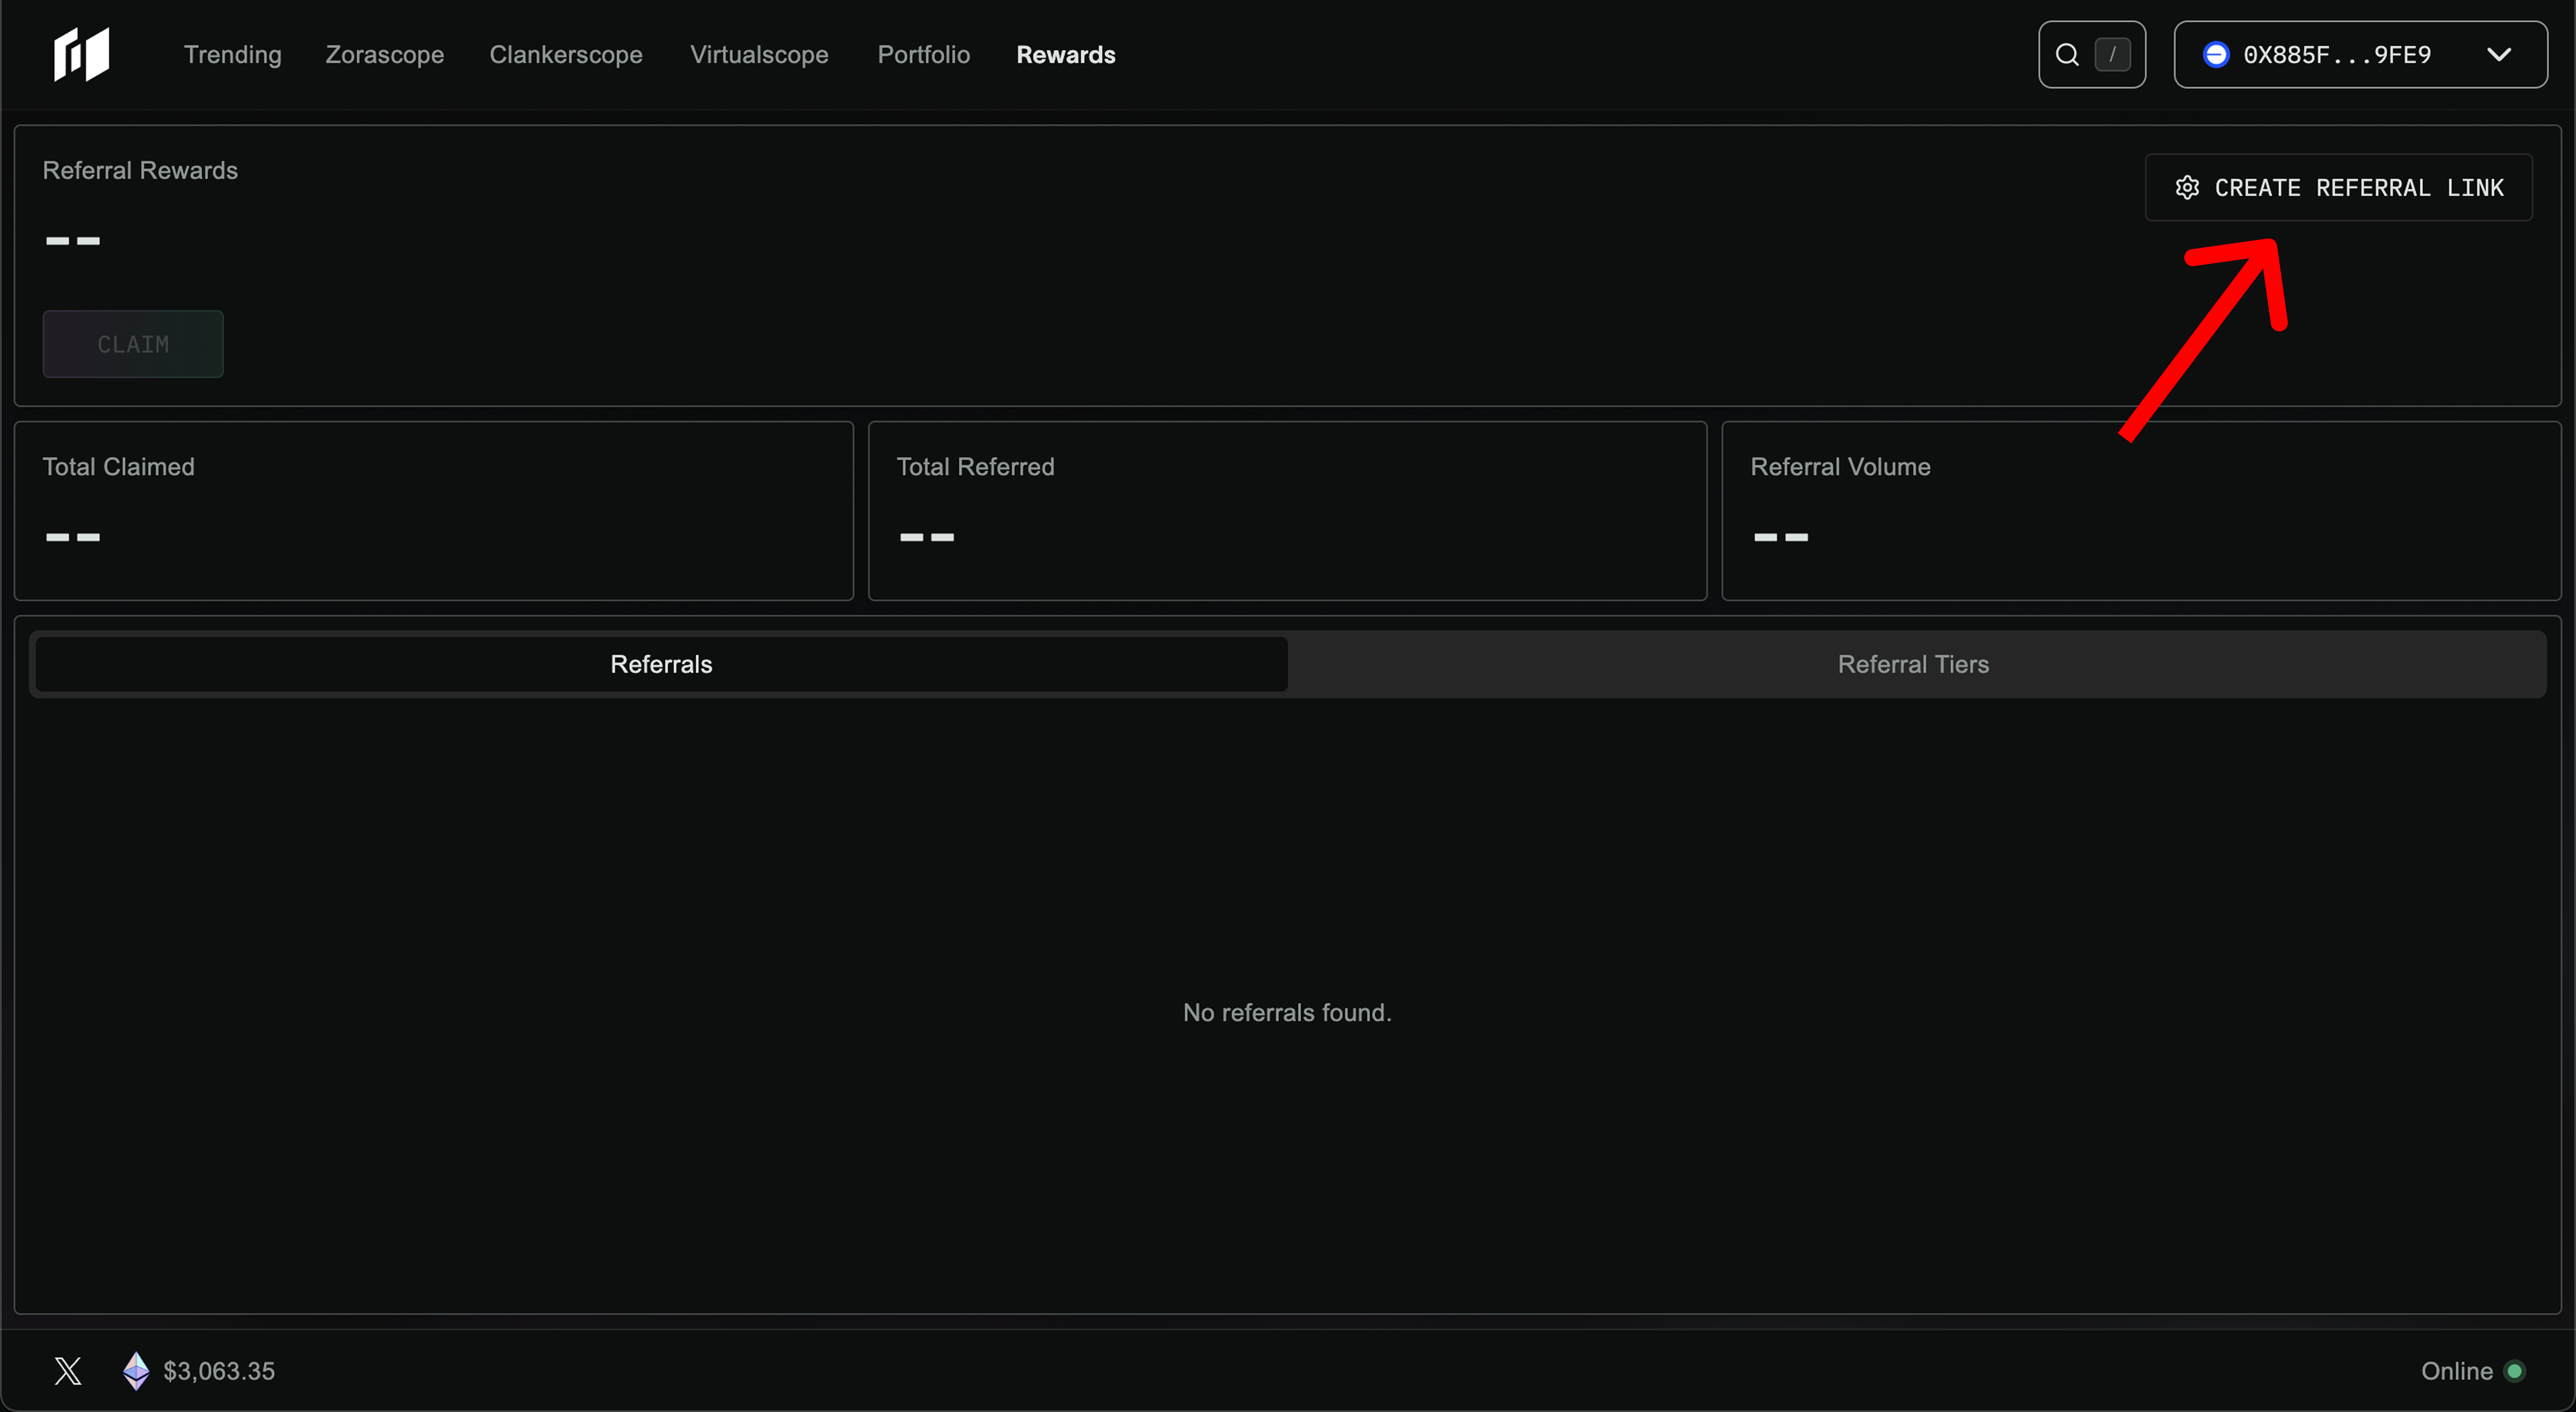
Task: Click the search magnifier icon
Action: click(x=2067, y=55)
